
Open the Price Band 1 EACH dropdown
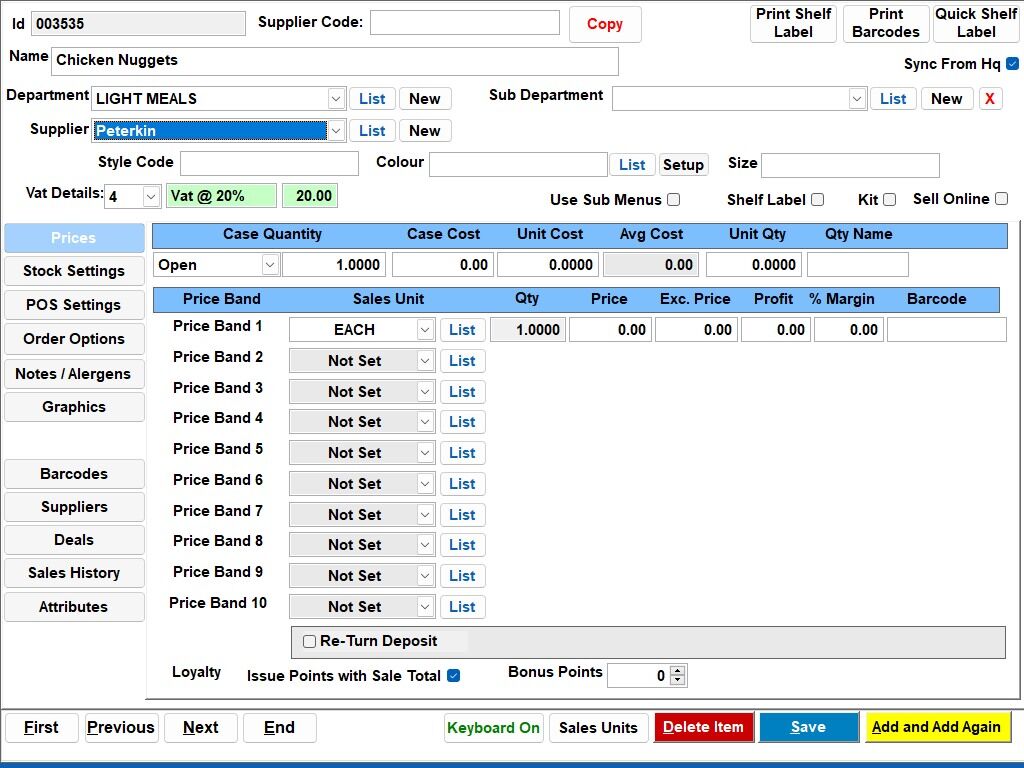coord(424,330)
